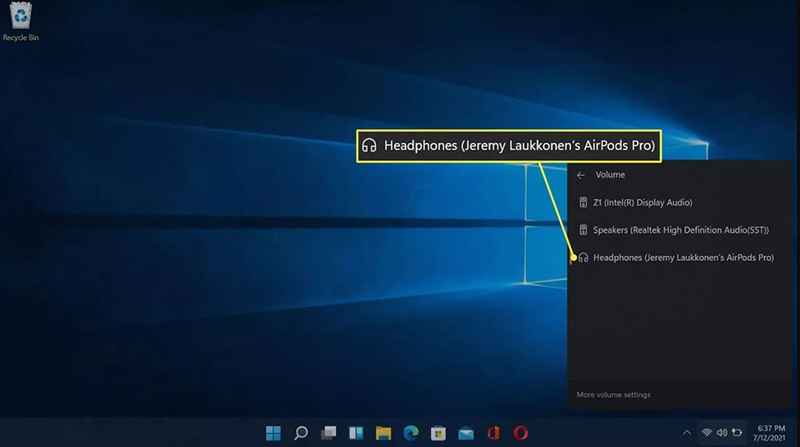
Task: Expand the hidden system tray icons chevron
Action: [686, 433]
